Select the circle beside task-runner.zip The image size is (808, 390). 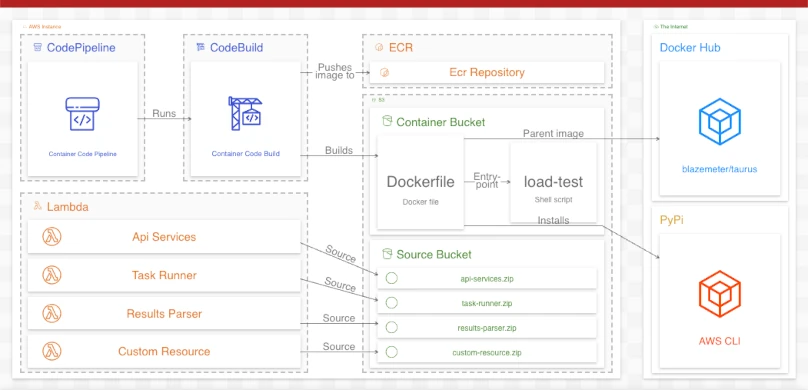392,303
